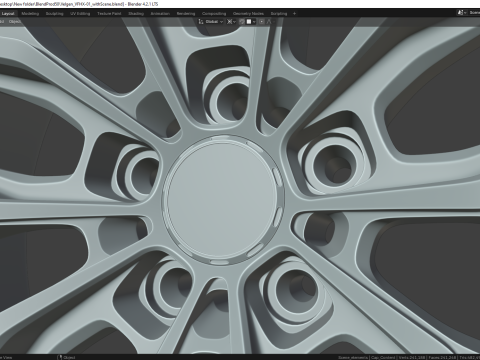480x360 pixels.
Task: Open the Animation workspace tab
Action: [x=160, y=14]
